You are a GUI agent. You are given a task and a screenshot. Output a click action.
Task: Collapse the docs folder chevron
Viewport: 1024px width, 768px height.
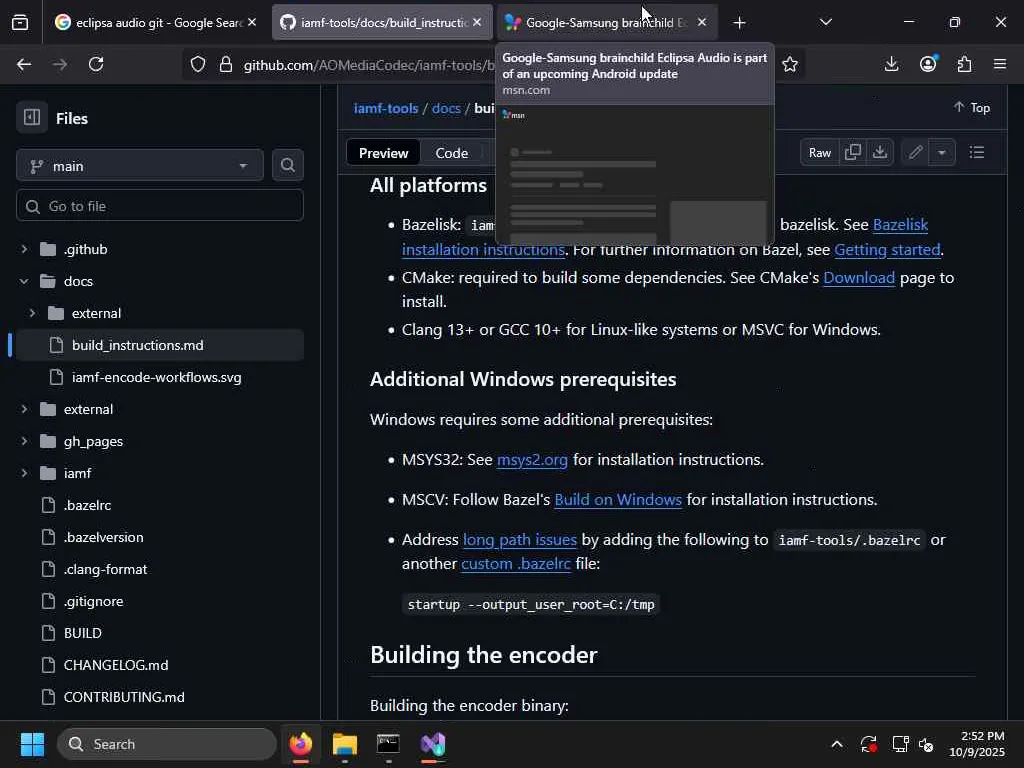click(24, 281)
